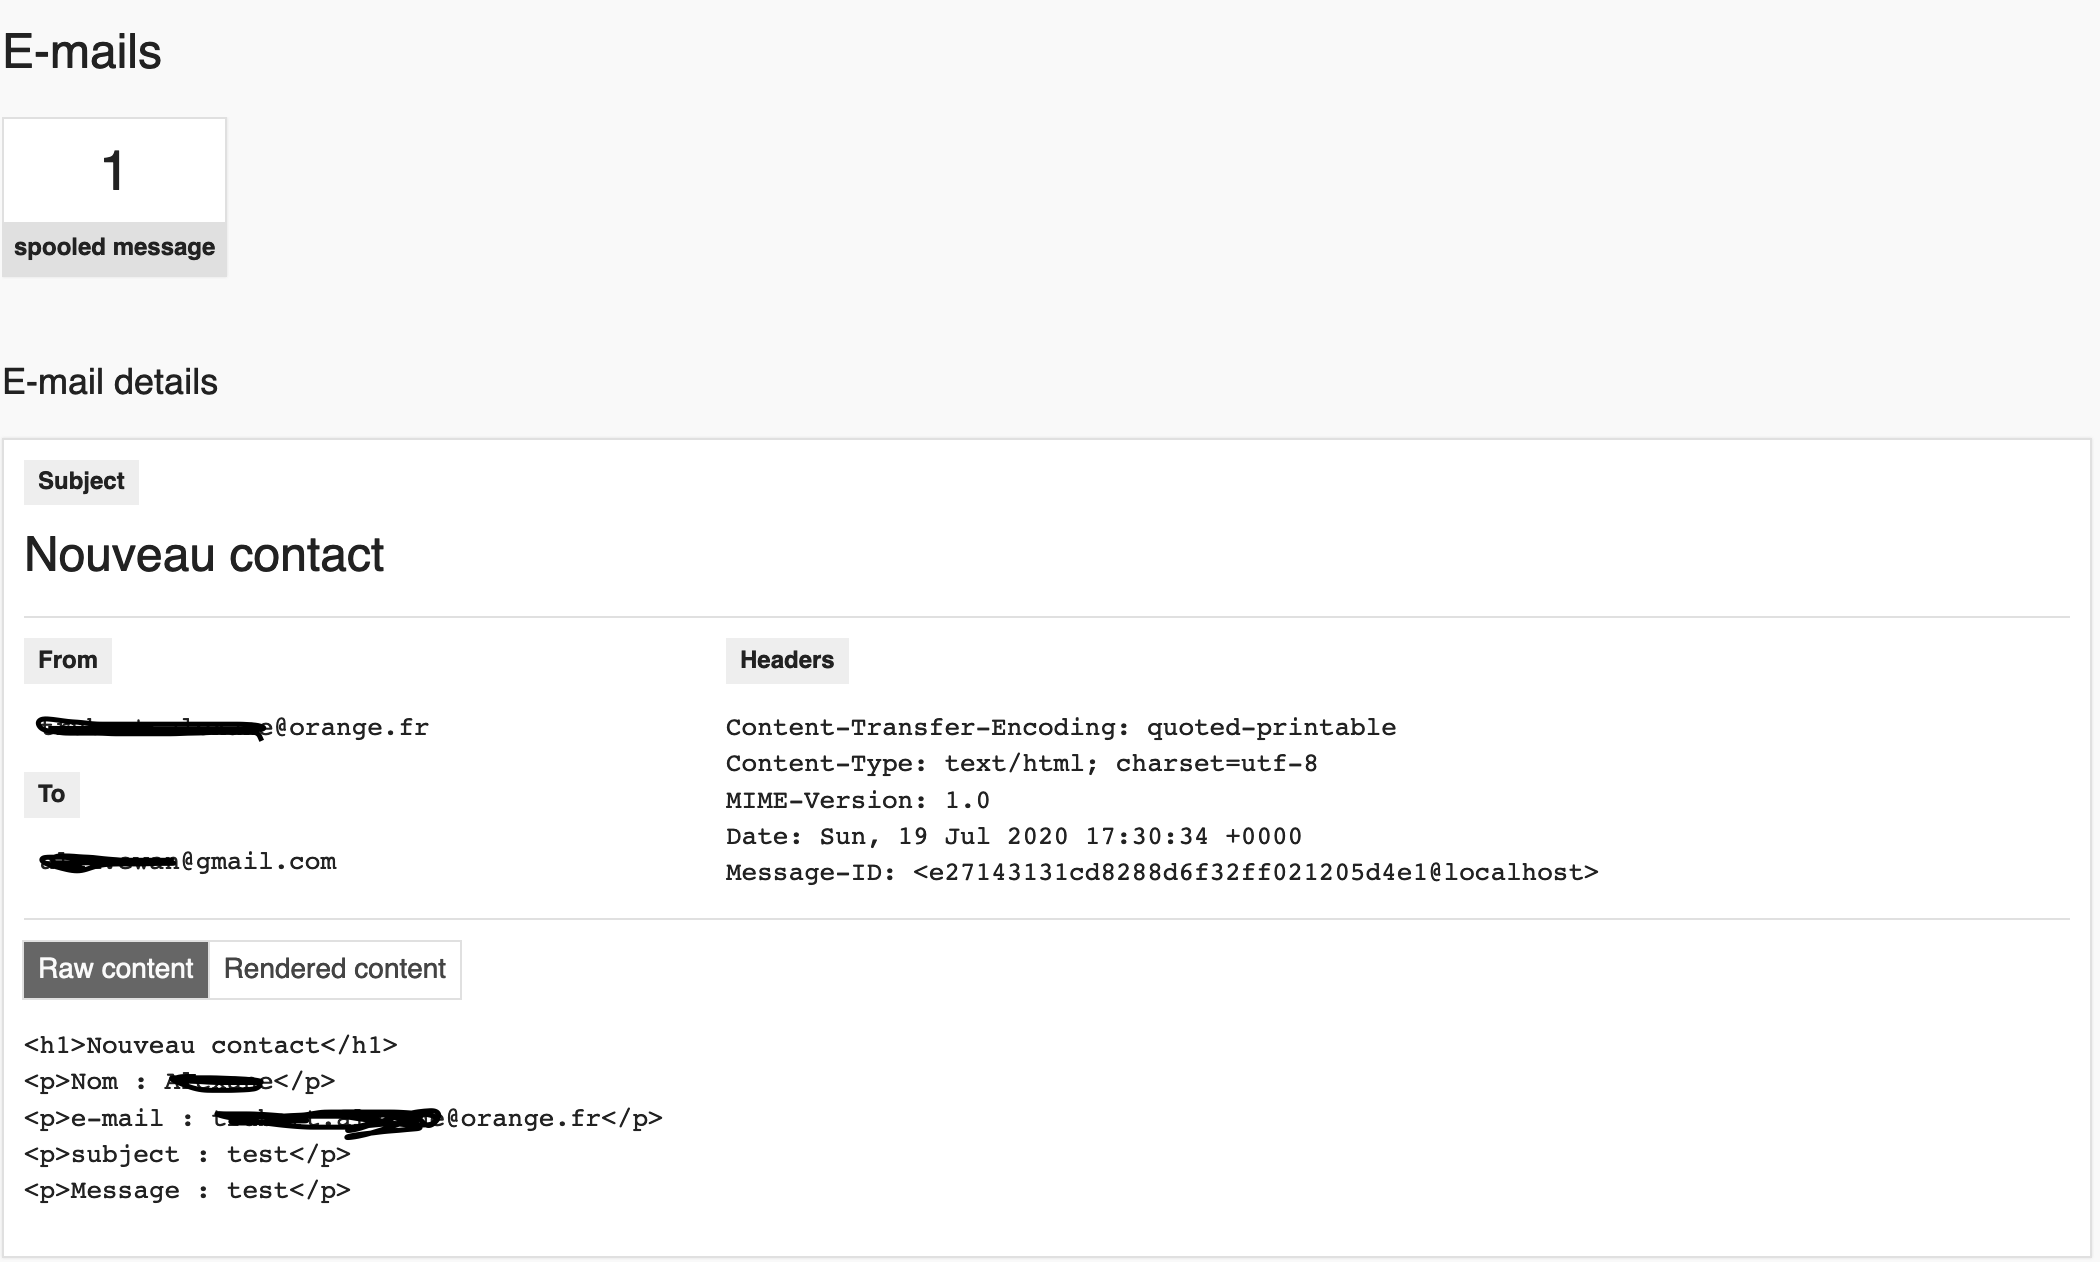2100x1262 pixels.
Task: Click the gmail.com recipient address
Action: (x=187, y=861)
